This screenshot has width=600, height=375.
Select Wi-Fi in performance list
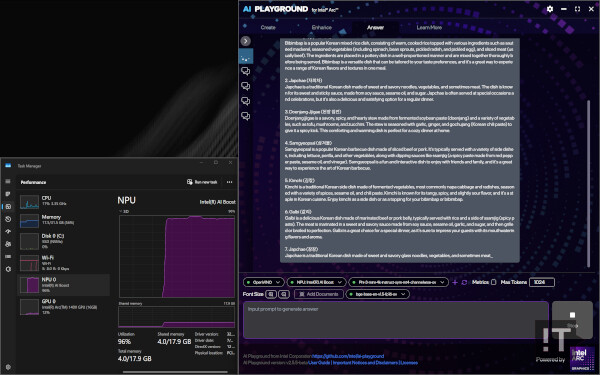(x=64, y=263)
